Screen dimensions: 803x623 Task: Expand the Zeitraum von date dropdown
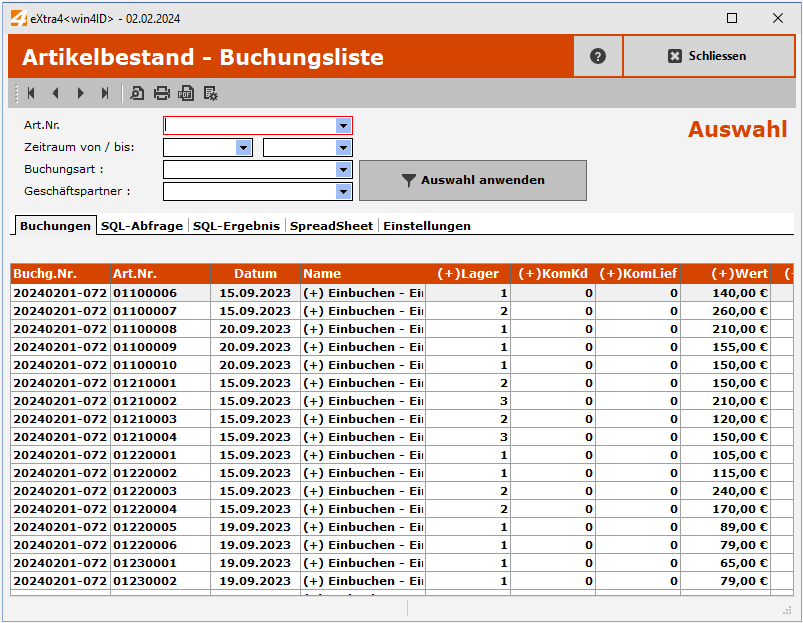[242, 146]
